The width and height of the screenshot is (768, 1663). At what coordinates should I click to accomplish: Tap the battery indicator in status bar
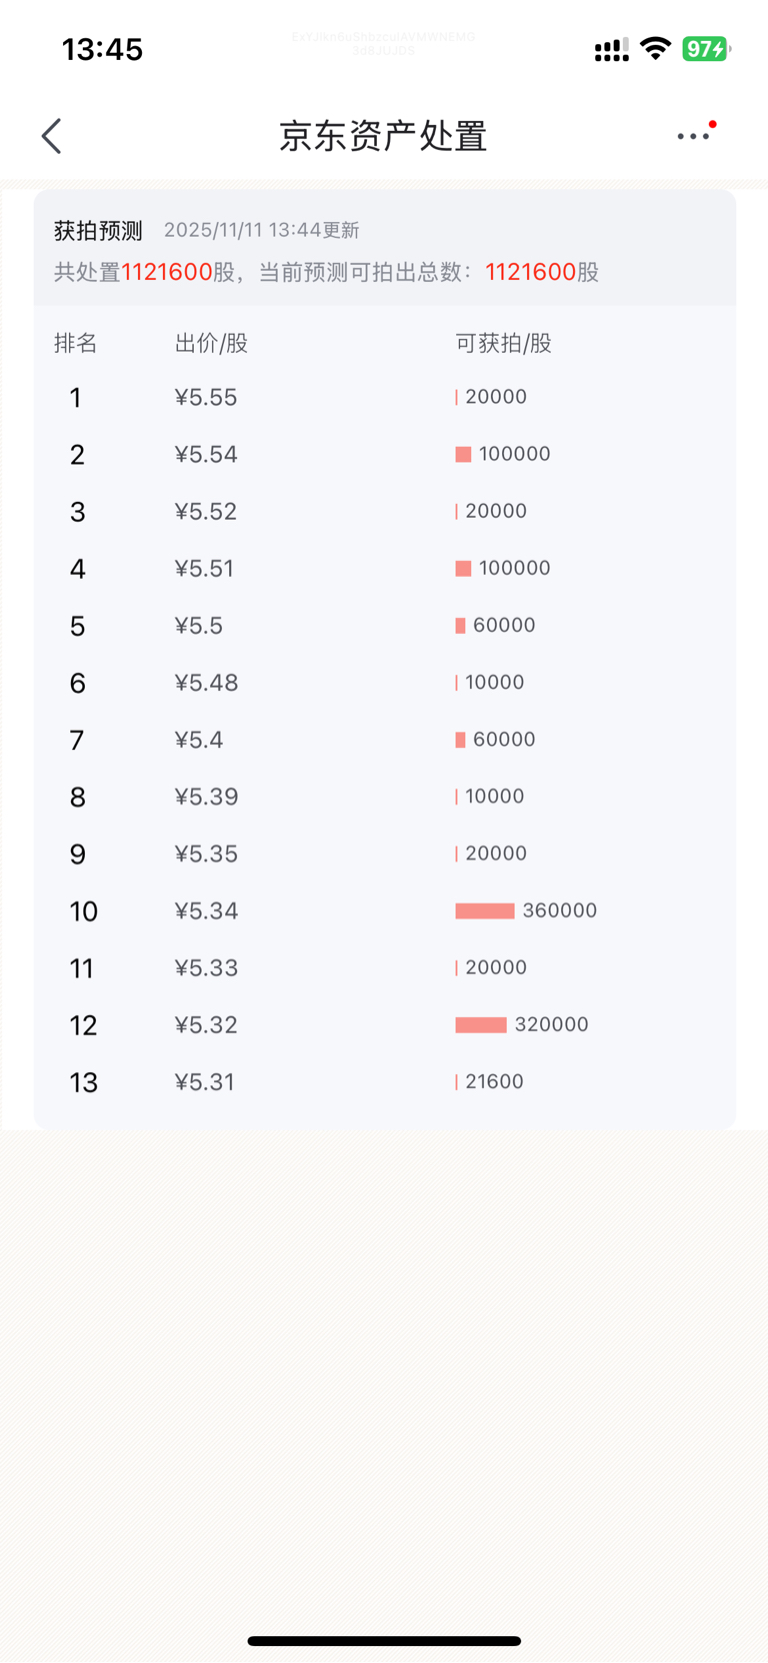point(705,49)
